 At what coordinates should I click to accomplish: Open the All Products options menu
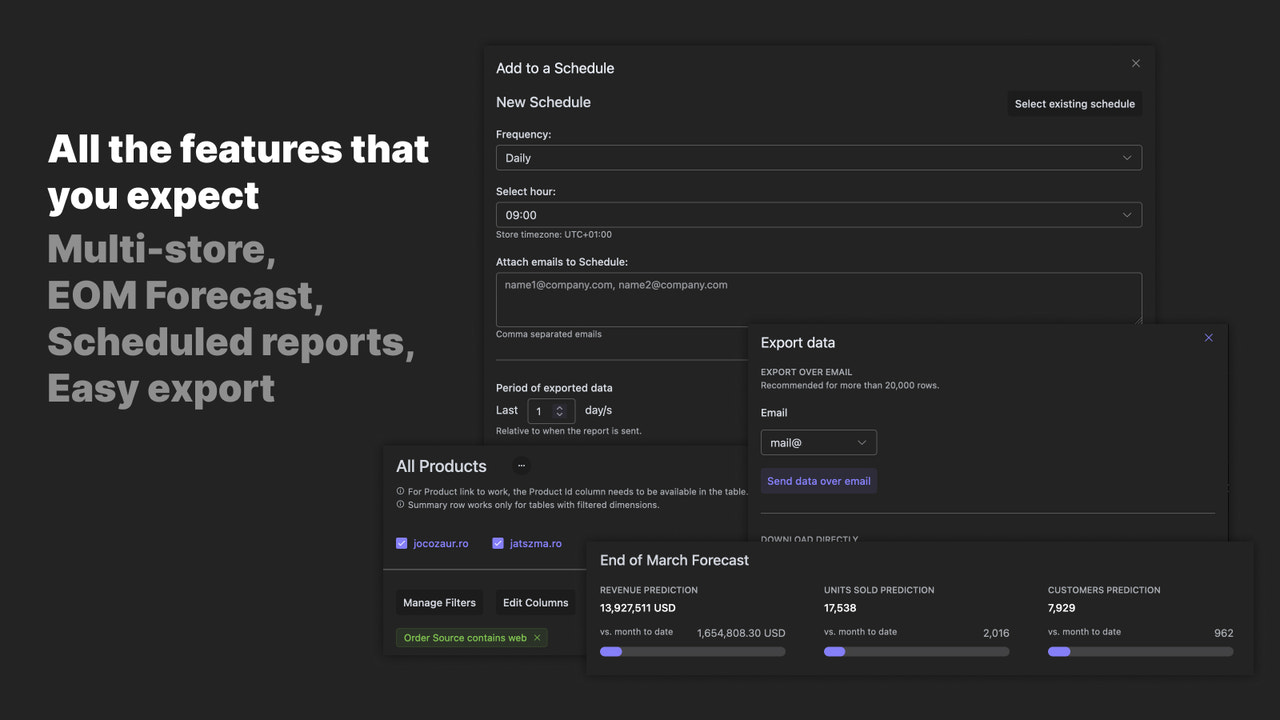[x=521, y=464]
